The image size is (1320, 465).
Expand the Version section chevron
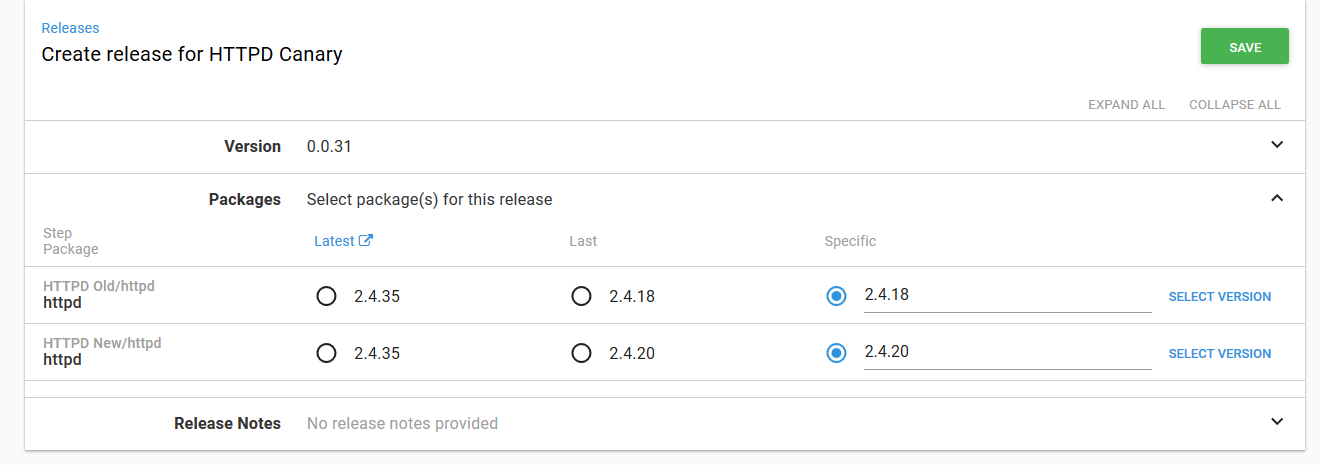(x=1276, y=145)
